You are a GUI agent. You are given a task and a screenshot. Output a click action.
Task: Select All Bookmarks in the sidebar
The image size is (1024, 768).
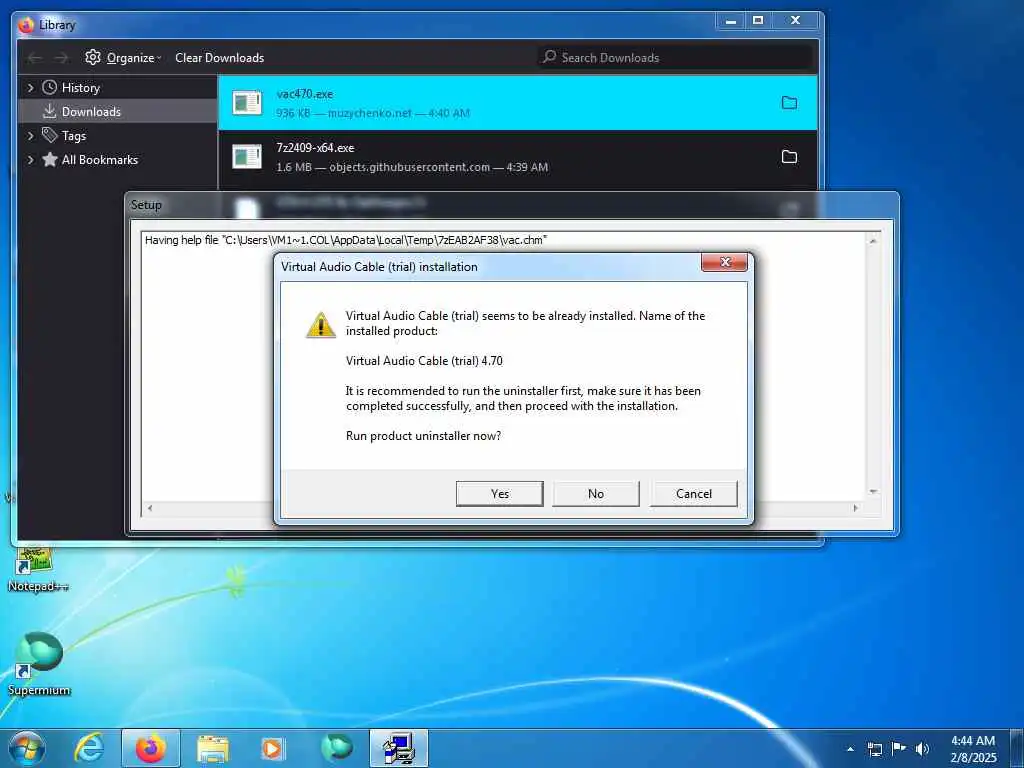[99, 159]
